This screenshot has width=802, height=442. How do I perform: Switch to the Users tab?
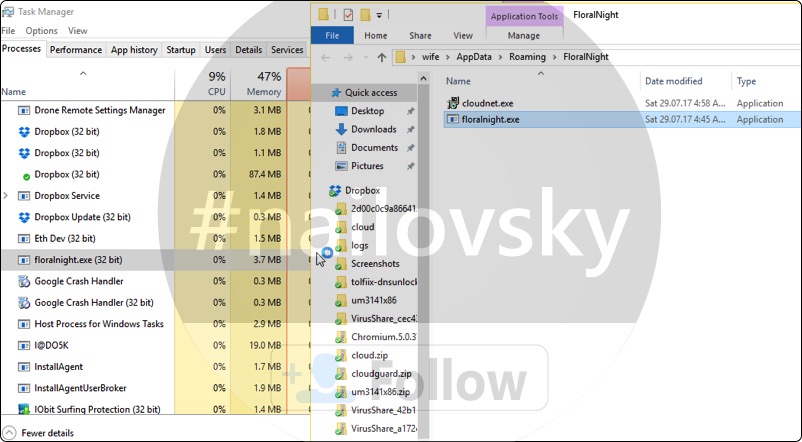point(215,50)
